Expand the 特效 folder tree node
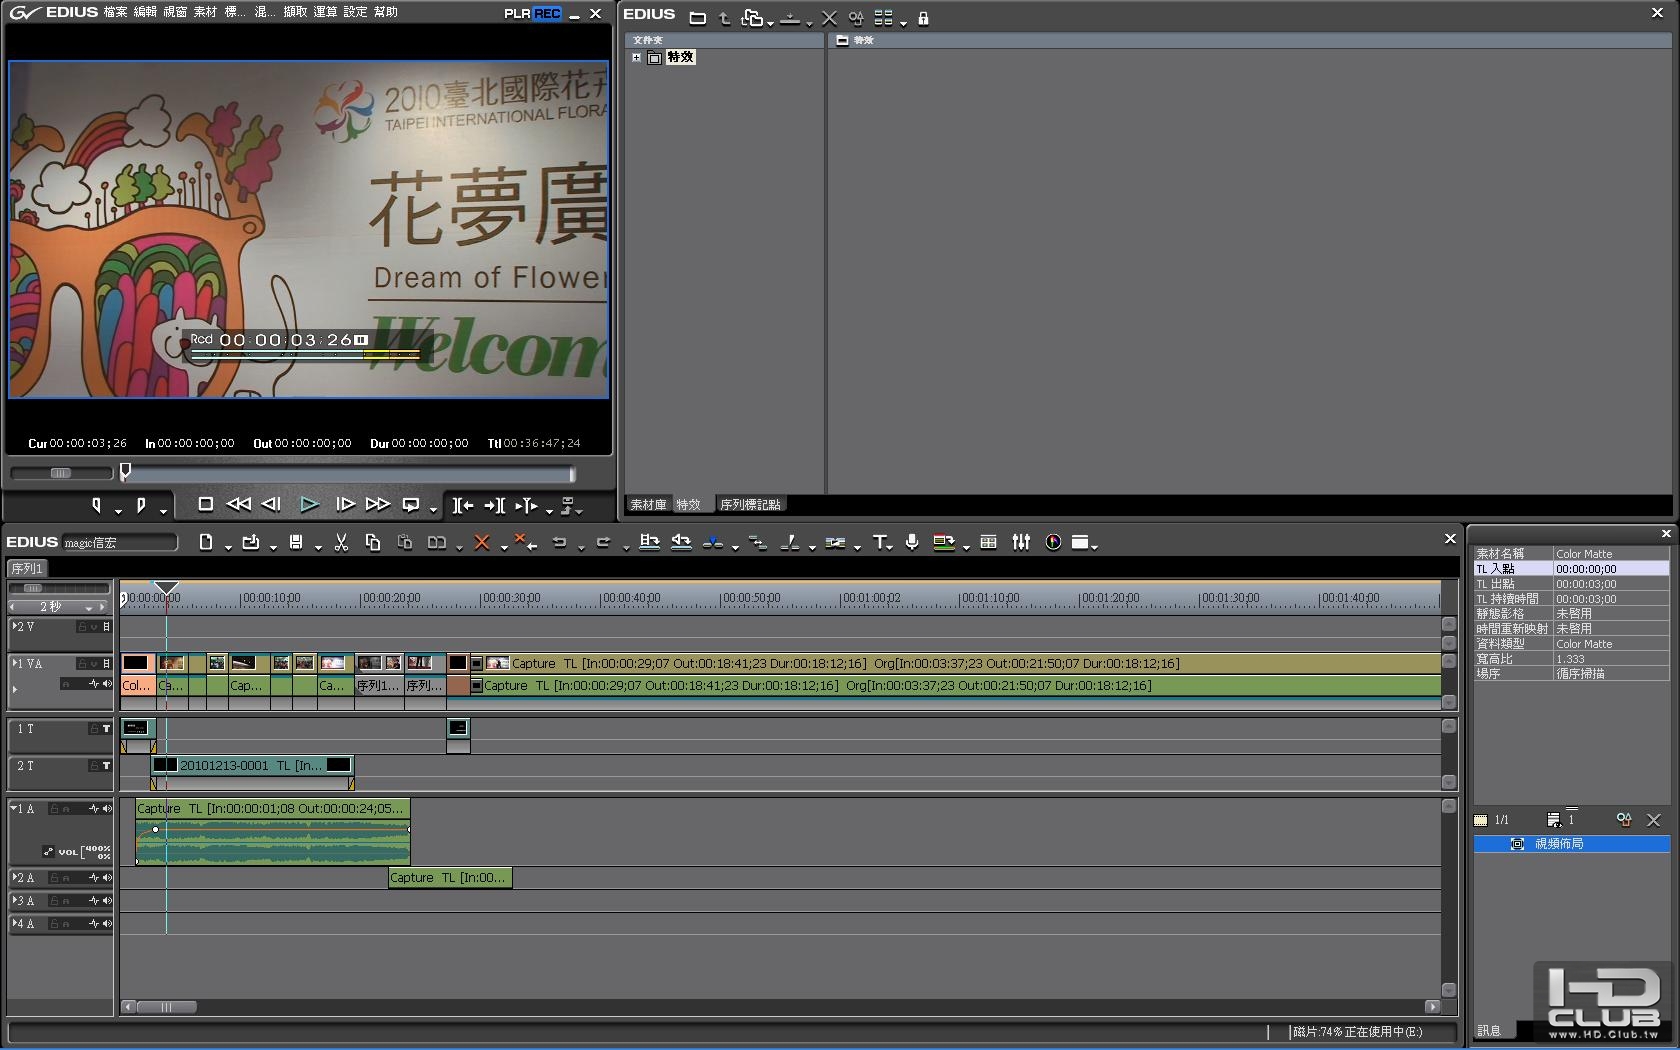This screenshot has height=1050, width=1680. coord(636,58)
